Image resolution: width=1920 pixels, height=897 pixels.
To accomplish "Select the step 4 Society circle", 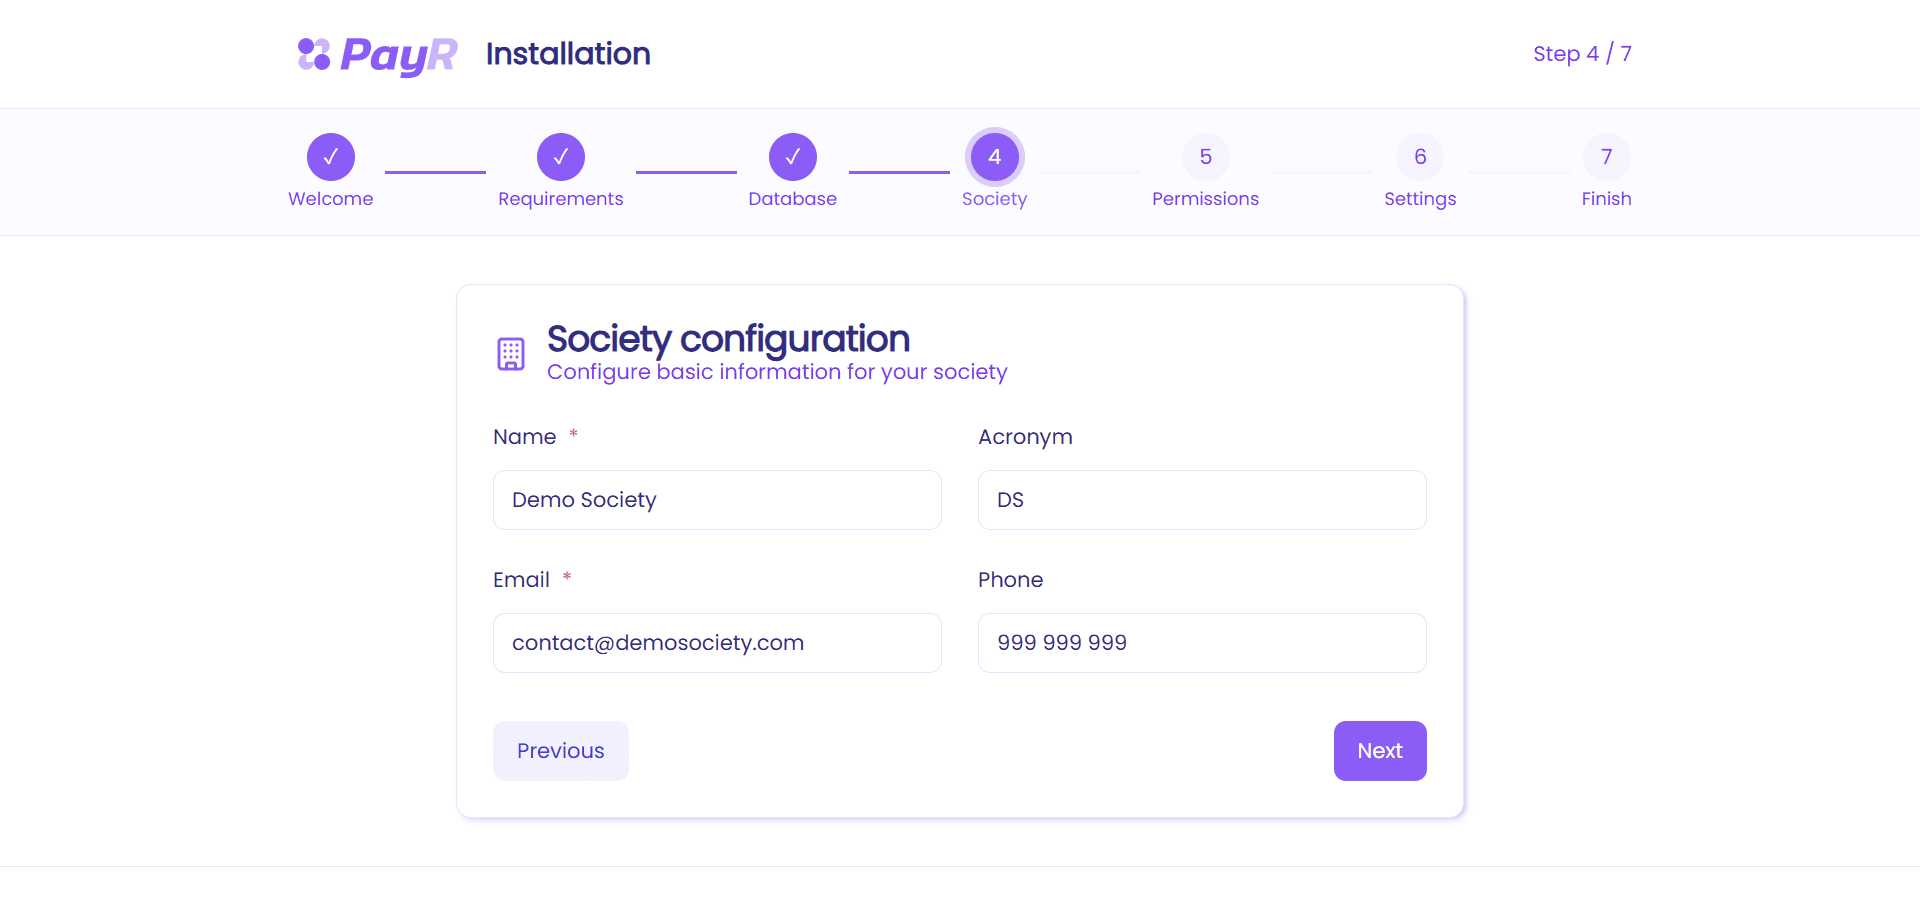I will [x=995, y=157].
